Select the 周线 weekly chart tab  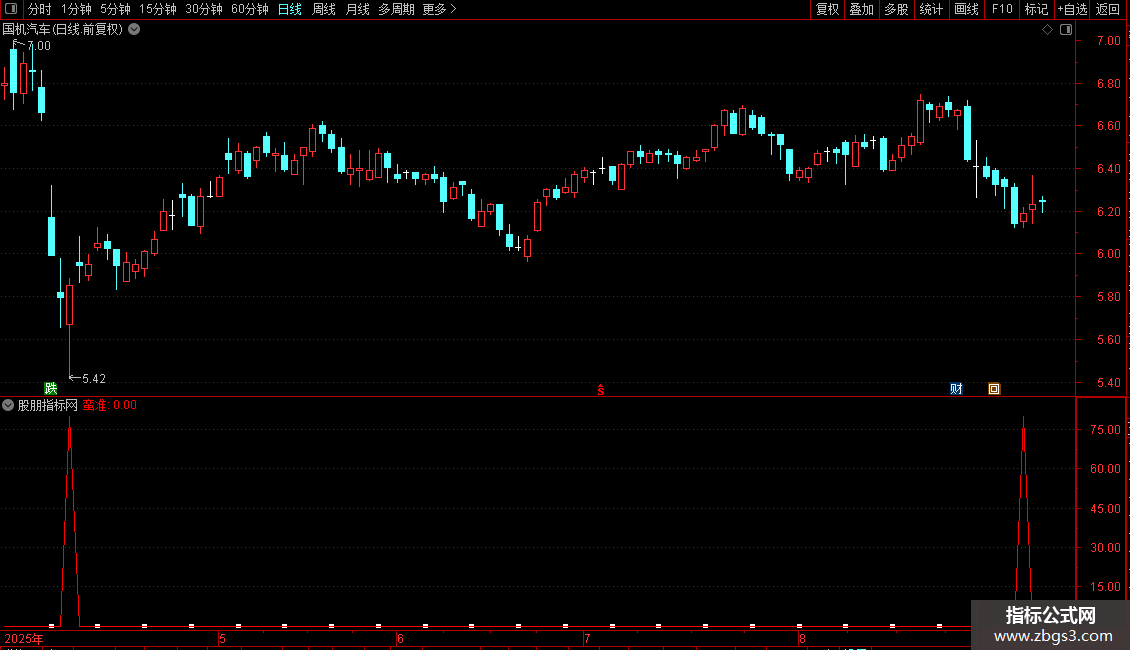(324, 9)
